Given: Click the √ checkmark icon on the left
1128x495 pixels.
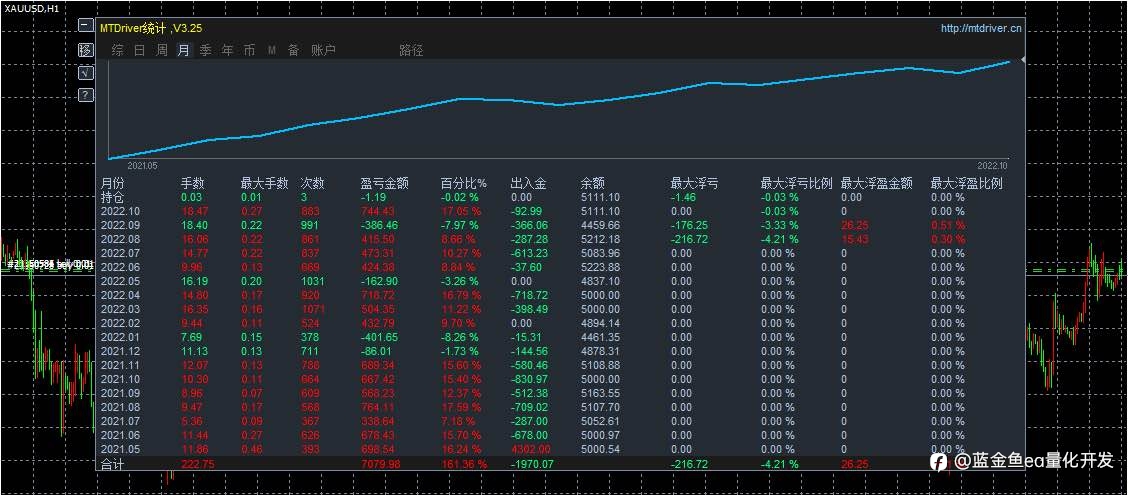Looking at the screenshot, I should click(x=86, y=73).
